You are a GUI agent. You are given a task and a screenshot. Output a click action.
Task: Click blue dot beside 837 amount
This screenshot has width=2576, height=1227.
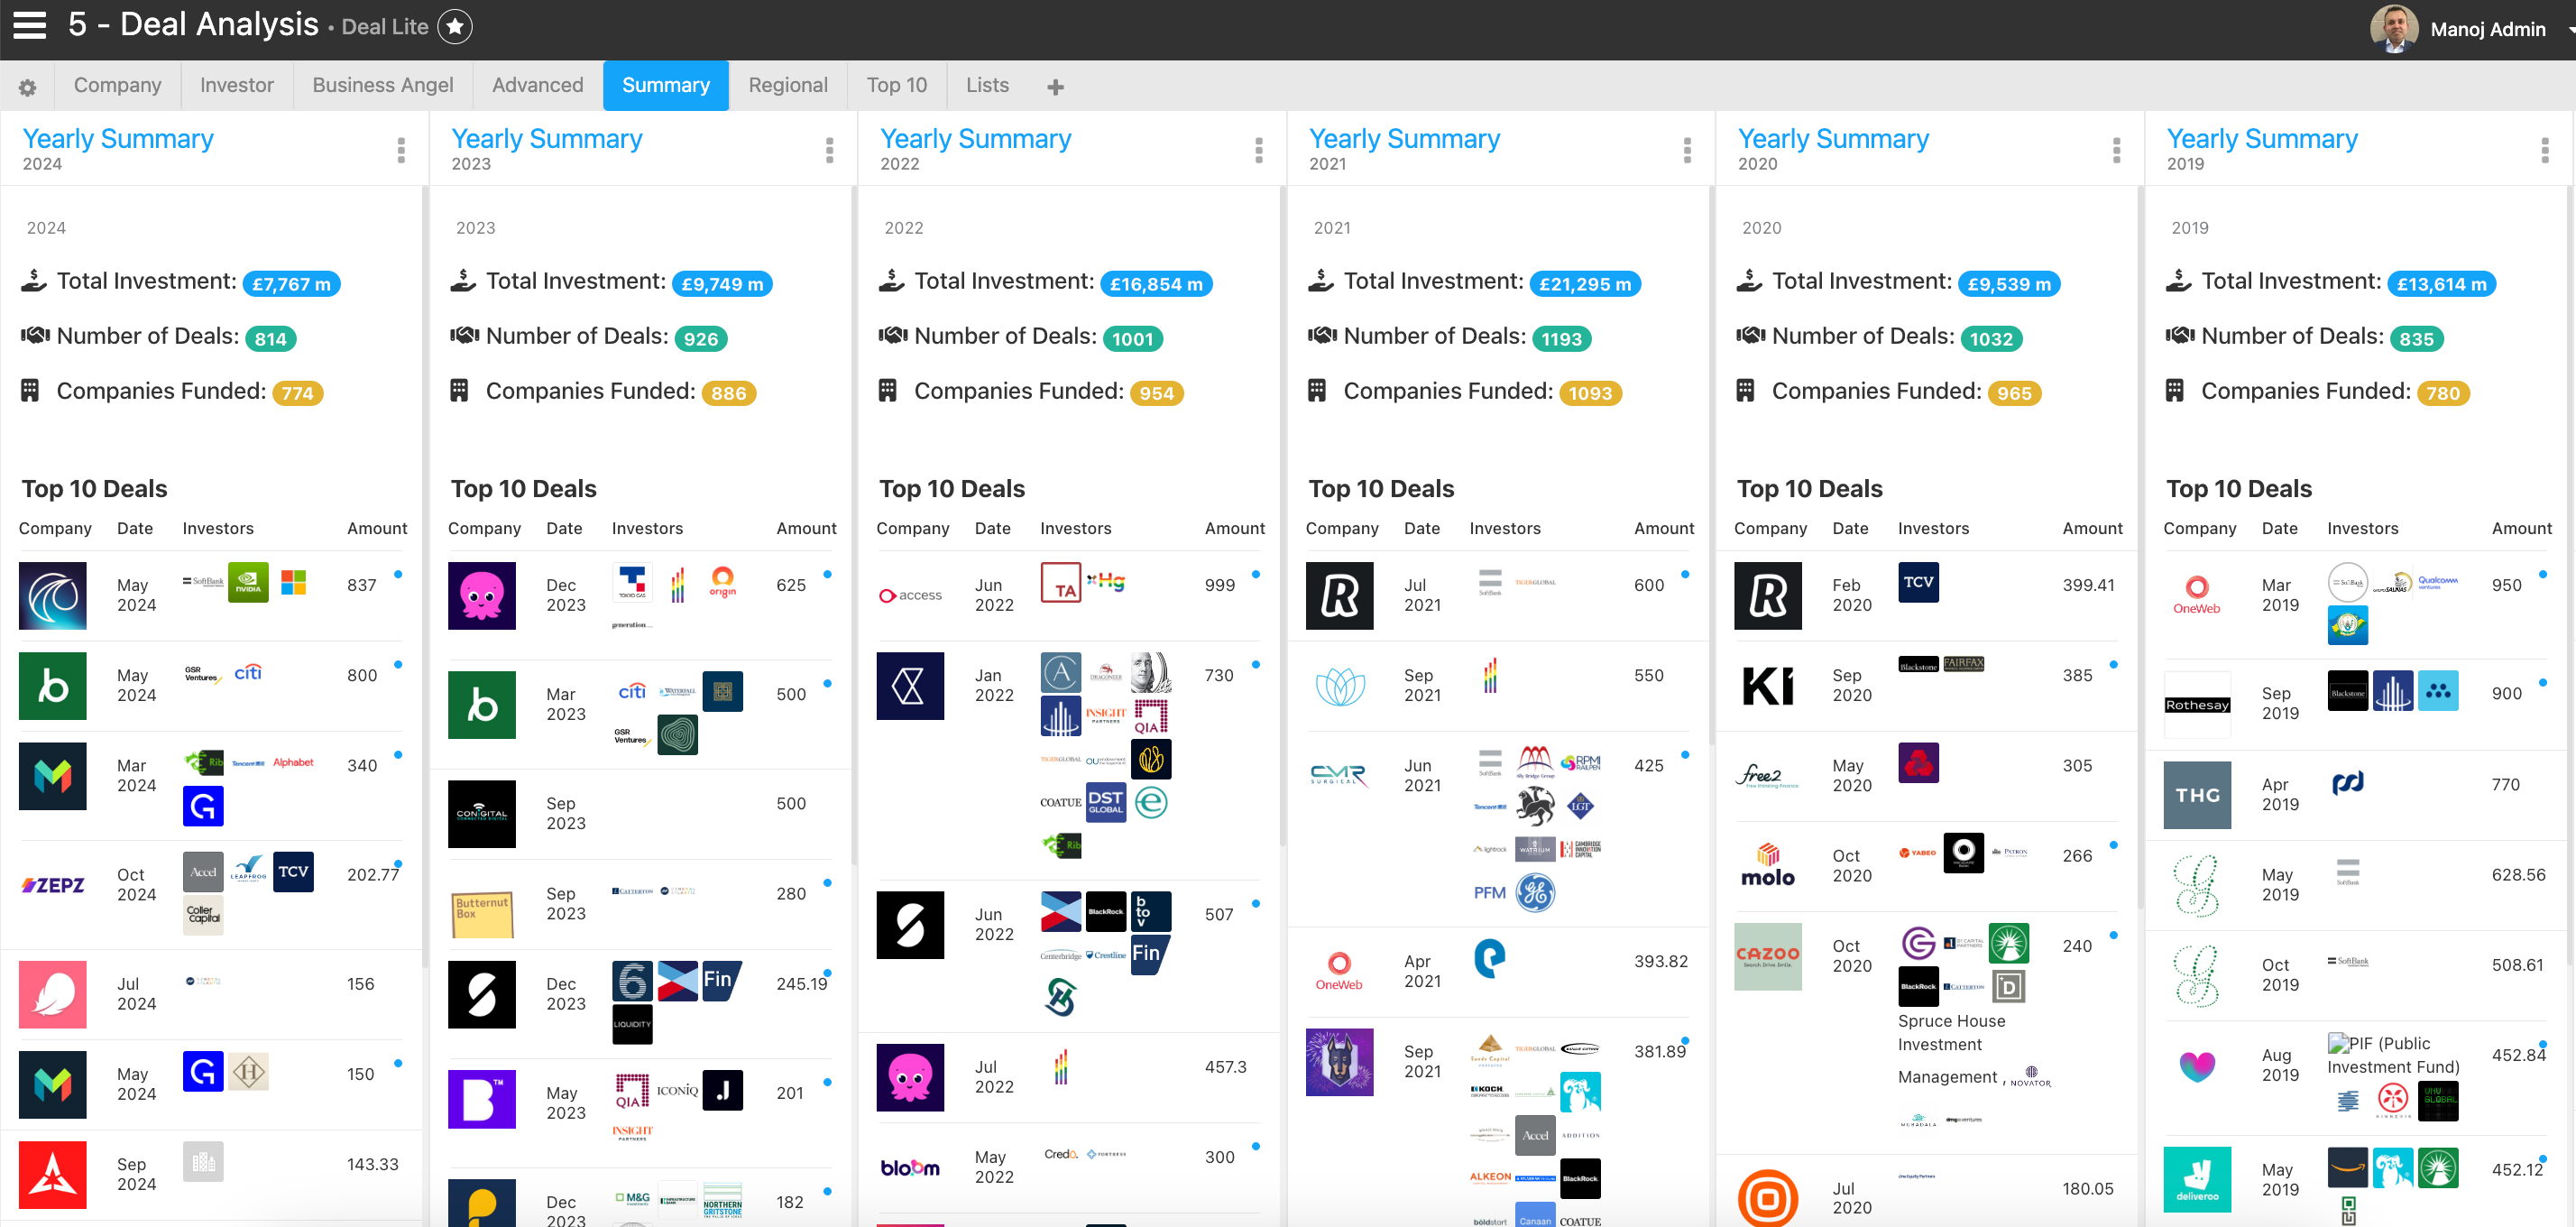(398, 574)
